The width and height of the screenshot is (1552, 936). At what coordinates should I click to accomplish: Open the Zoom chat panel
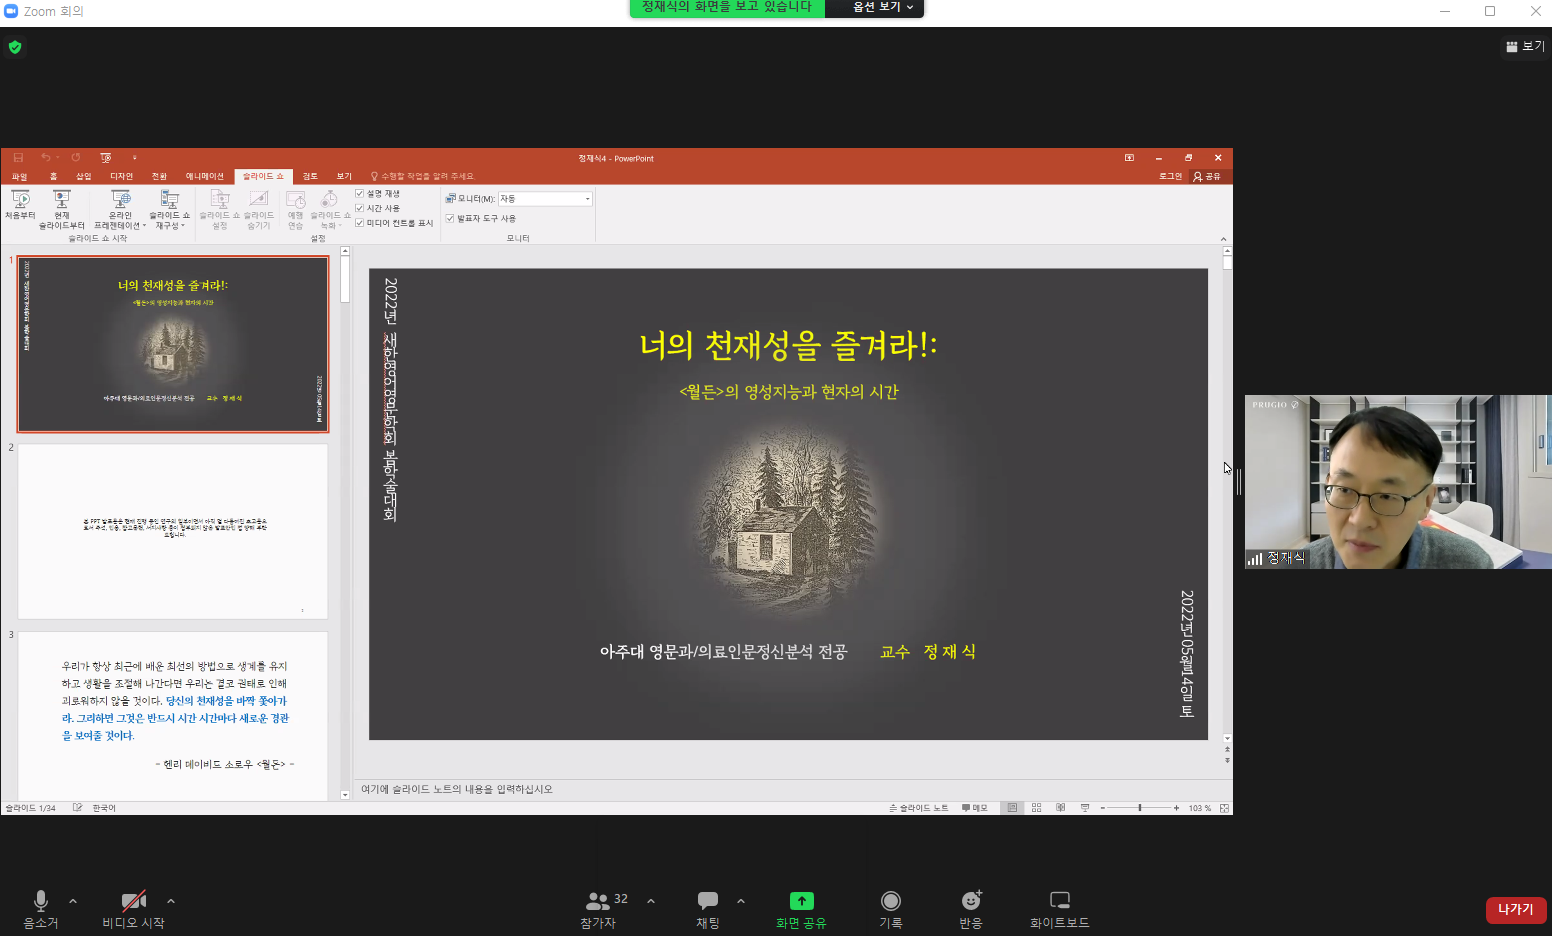[x=708, y=900]
